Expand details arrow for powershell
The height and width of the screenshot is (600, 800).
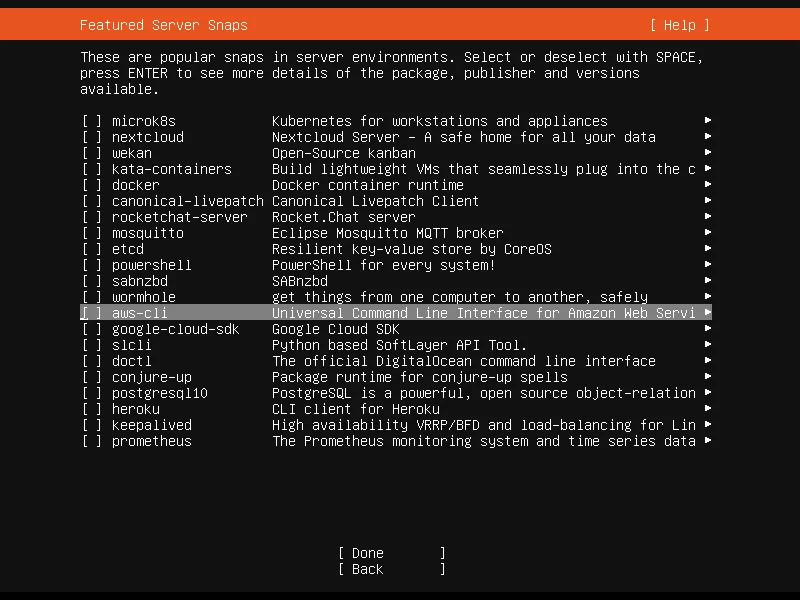pos(708,264)
